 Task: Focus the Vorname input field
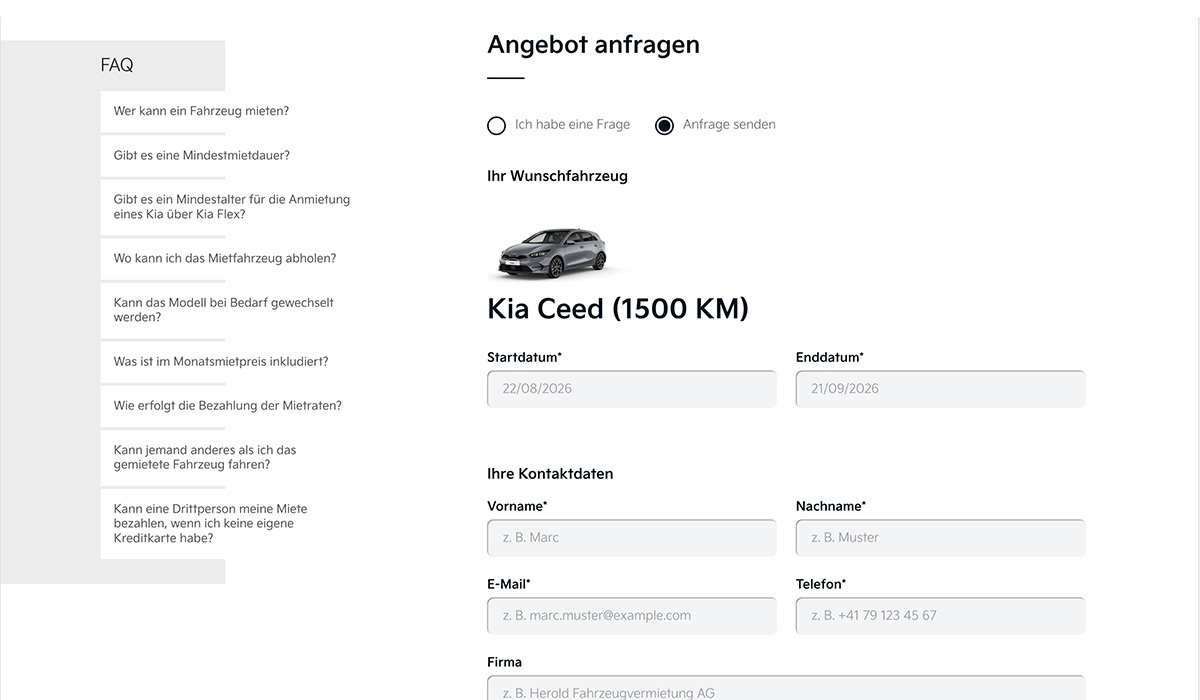pyautogui.click(x=632, y=538)
